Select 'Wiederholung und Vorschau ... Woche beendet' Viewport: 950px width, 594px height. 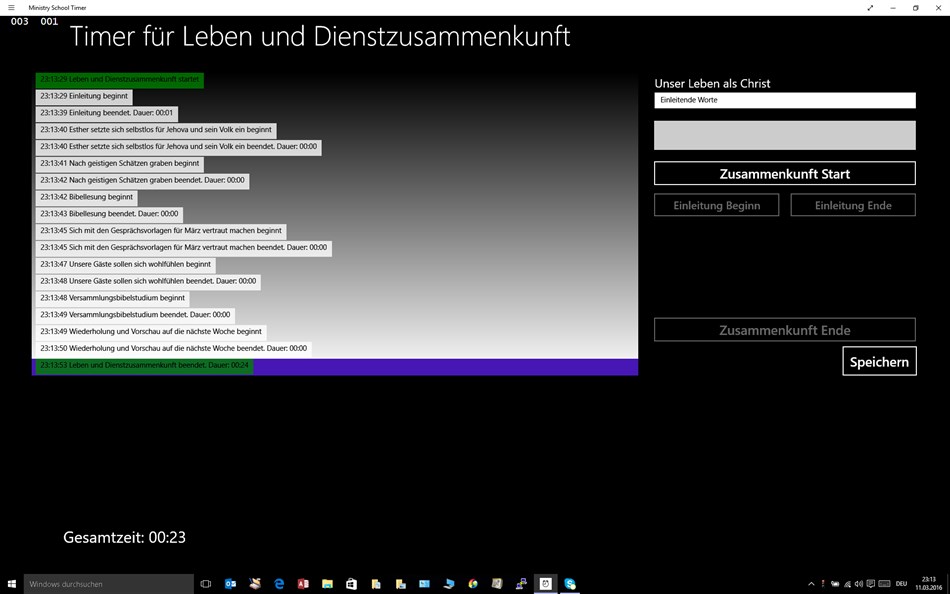[x=174, y=349]
